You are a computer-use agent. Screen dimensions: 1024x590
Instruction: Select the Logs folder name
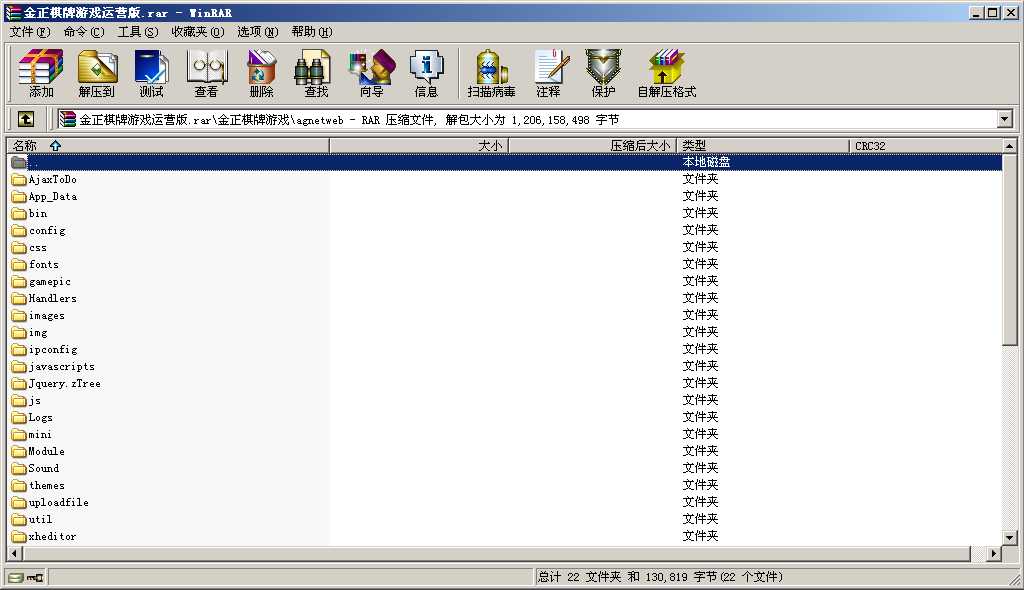40,418
